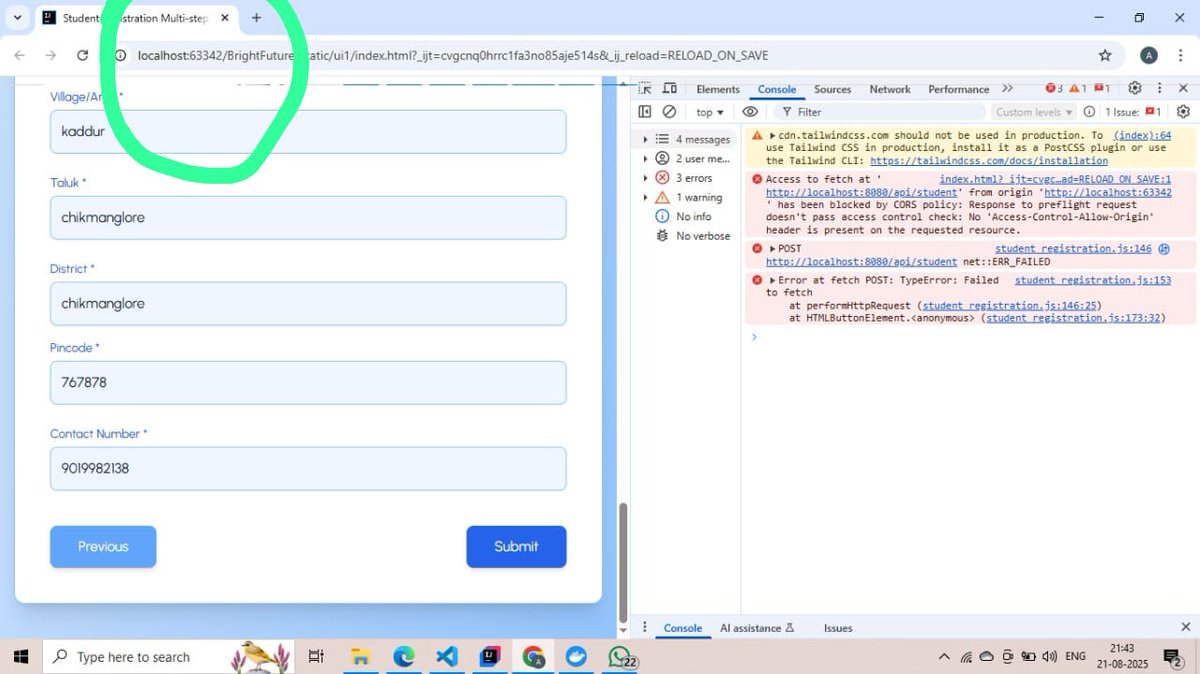This screenshot has height=674, width=1200.
Task: Select the 'No info' sidebar row
Action: point(685,216)
